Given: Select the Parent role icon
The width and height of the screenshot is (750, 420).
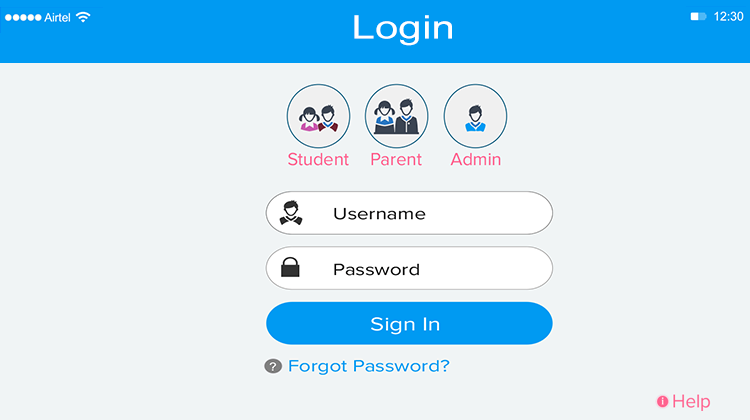Looking at the screenshot, I should tap(396, 116).
